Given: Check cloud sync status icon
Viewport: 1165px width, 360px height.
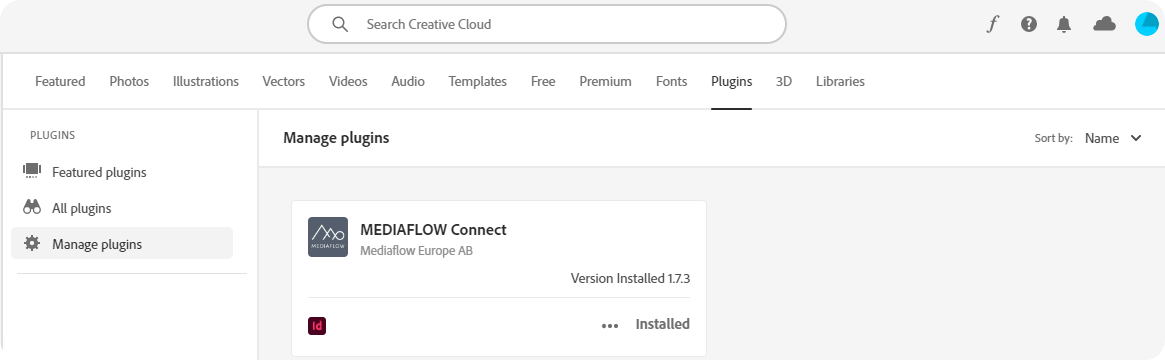Looking at the screenshot, I should [1105, 24].
